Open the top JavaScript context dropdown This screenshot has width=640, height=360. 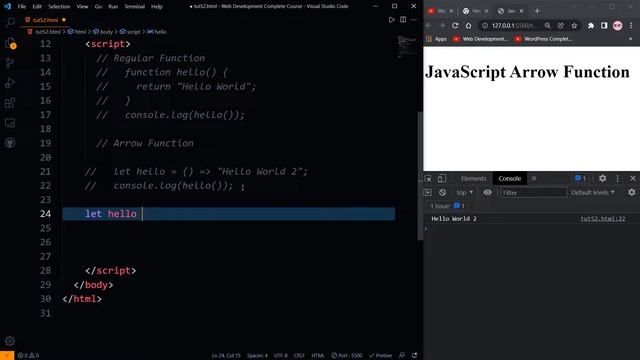point(464,192)
